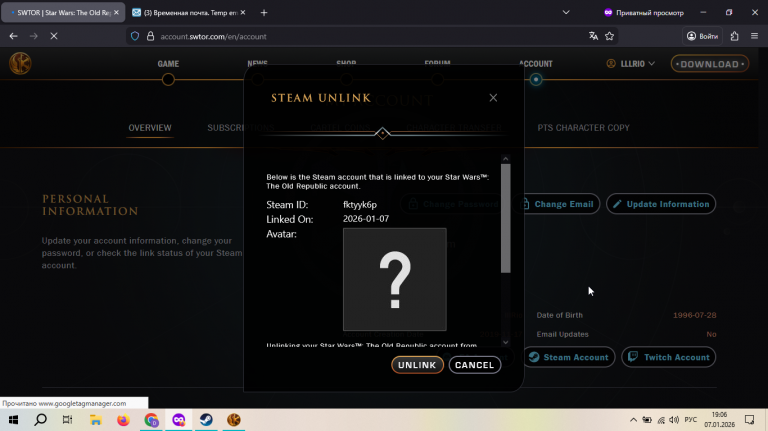768x431 pixels.
Task: Close the SWTOR browser tab
Action: (x=116, y=13)
